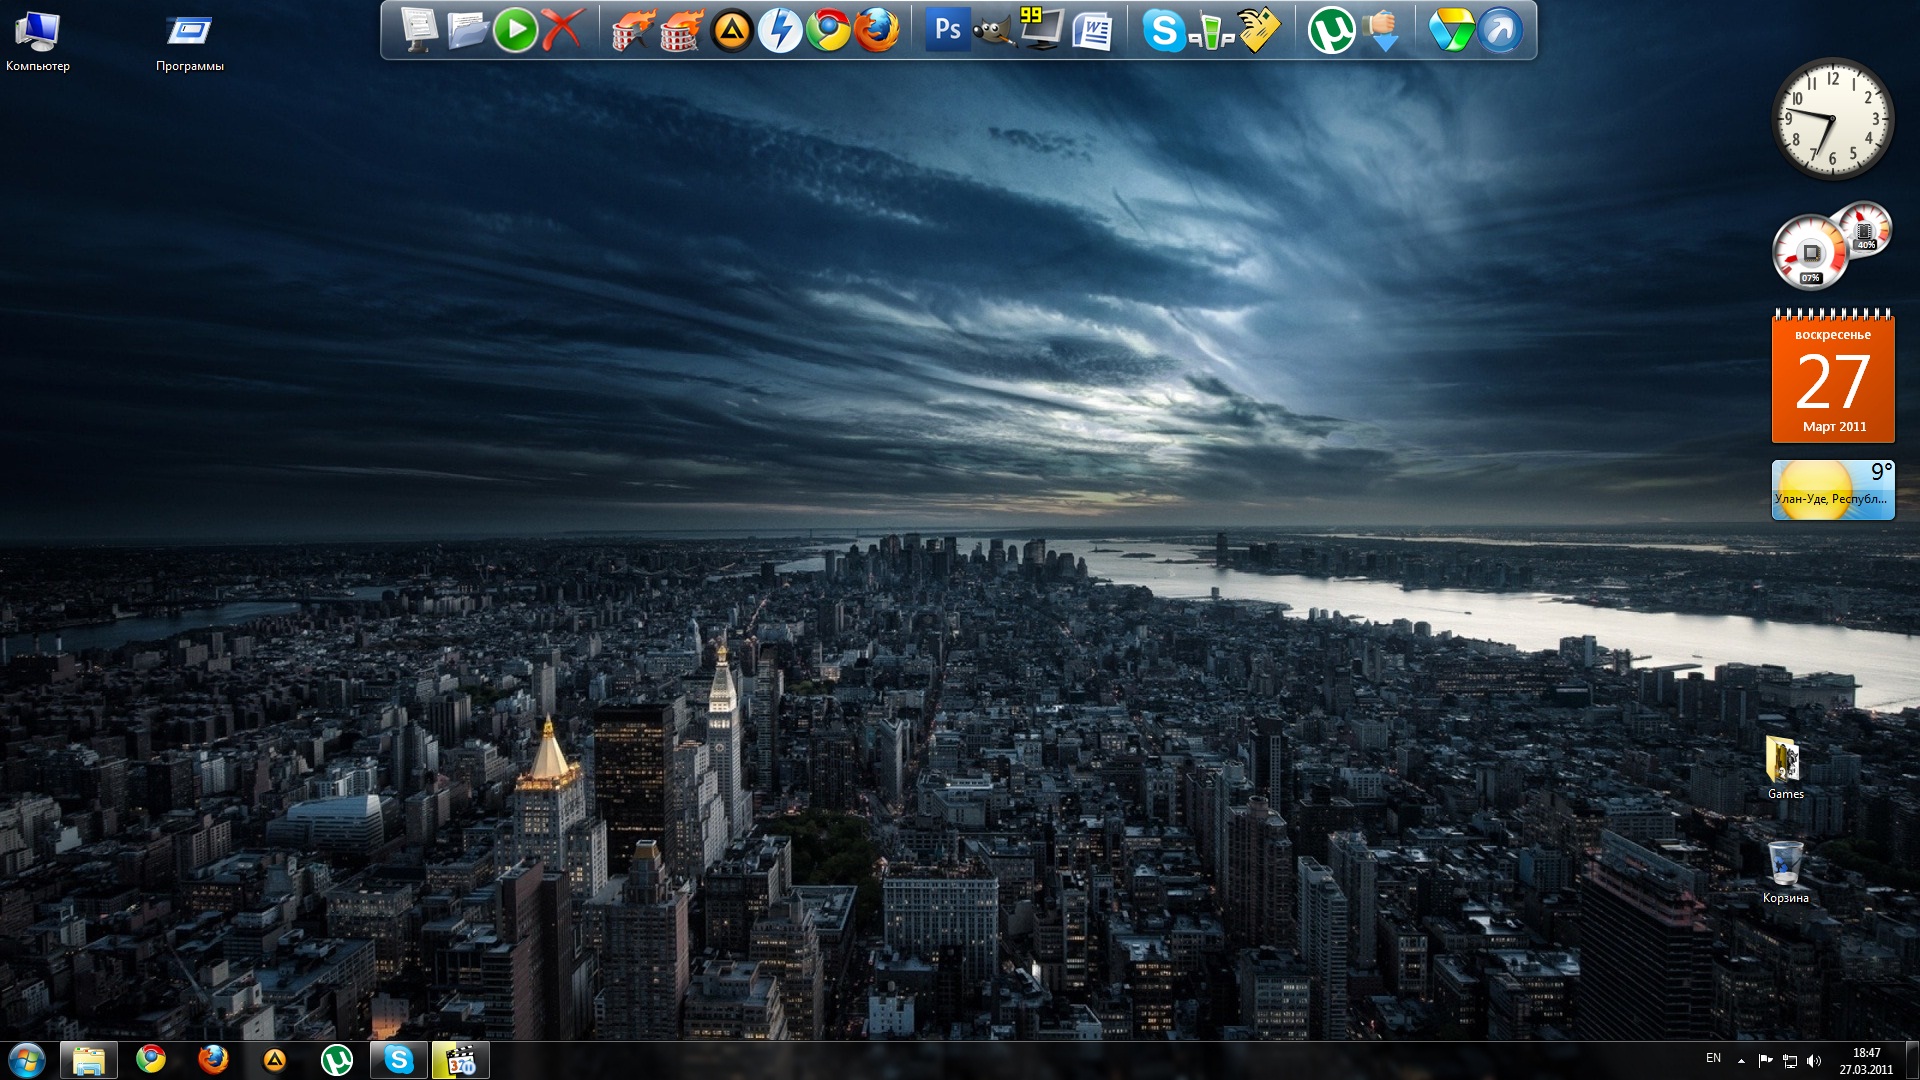Show hidden system tray icons
1920x1080 pixels.
tap(1741, 1061)
